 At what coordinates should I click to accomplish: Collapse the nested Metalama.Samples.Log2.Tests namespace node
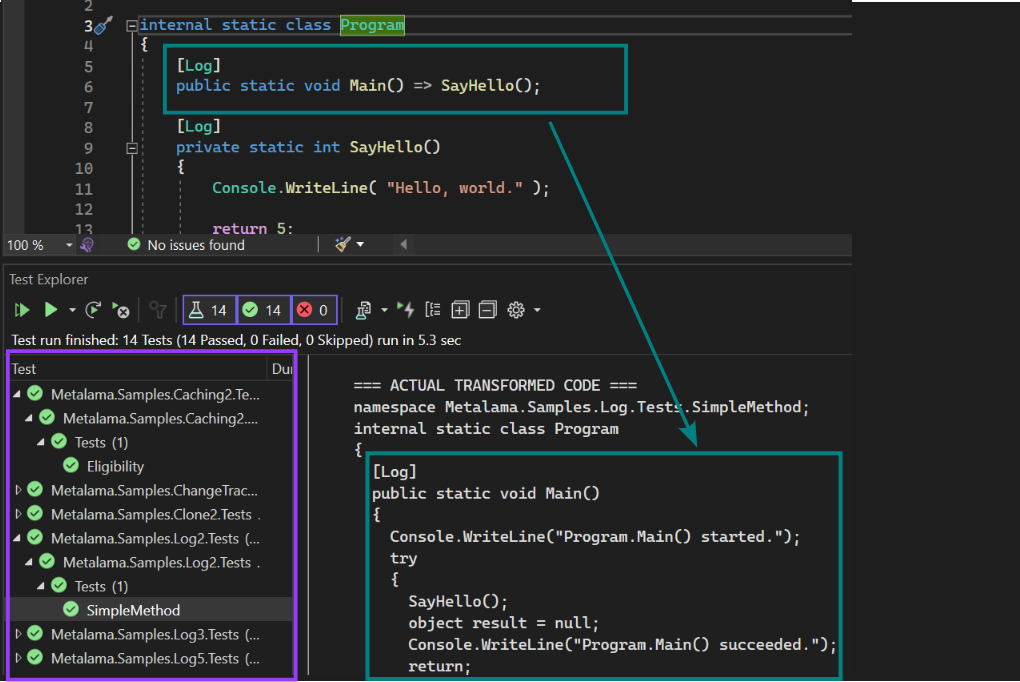coord(29,562)
